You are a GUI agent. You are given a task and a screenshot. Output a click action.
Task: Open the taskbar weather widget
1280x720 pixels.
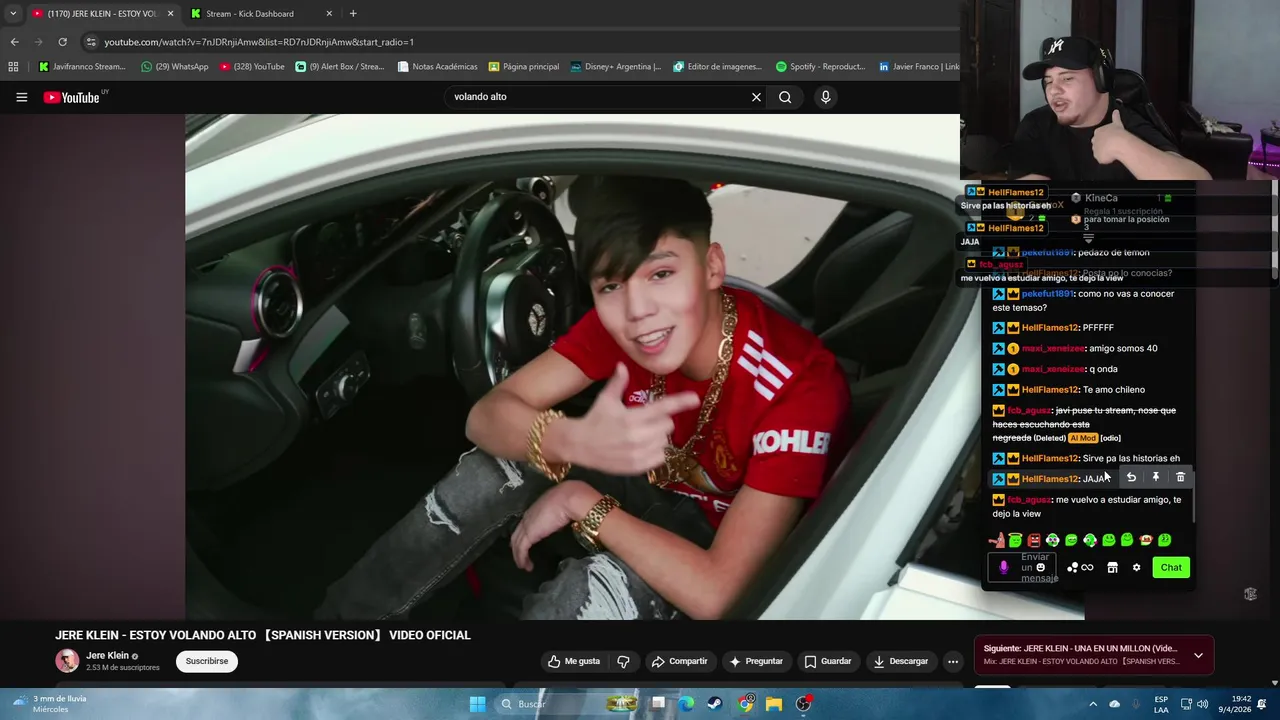pos(50,704)
